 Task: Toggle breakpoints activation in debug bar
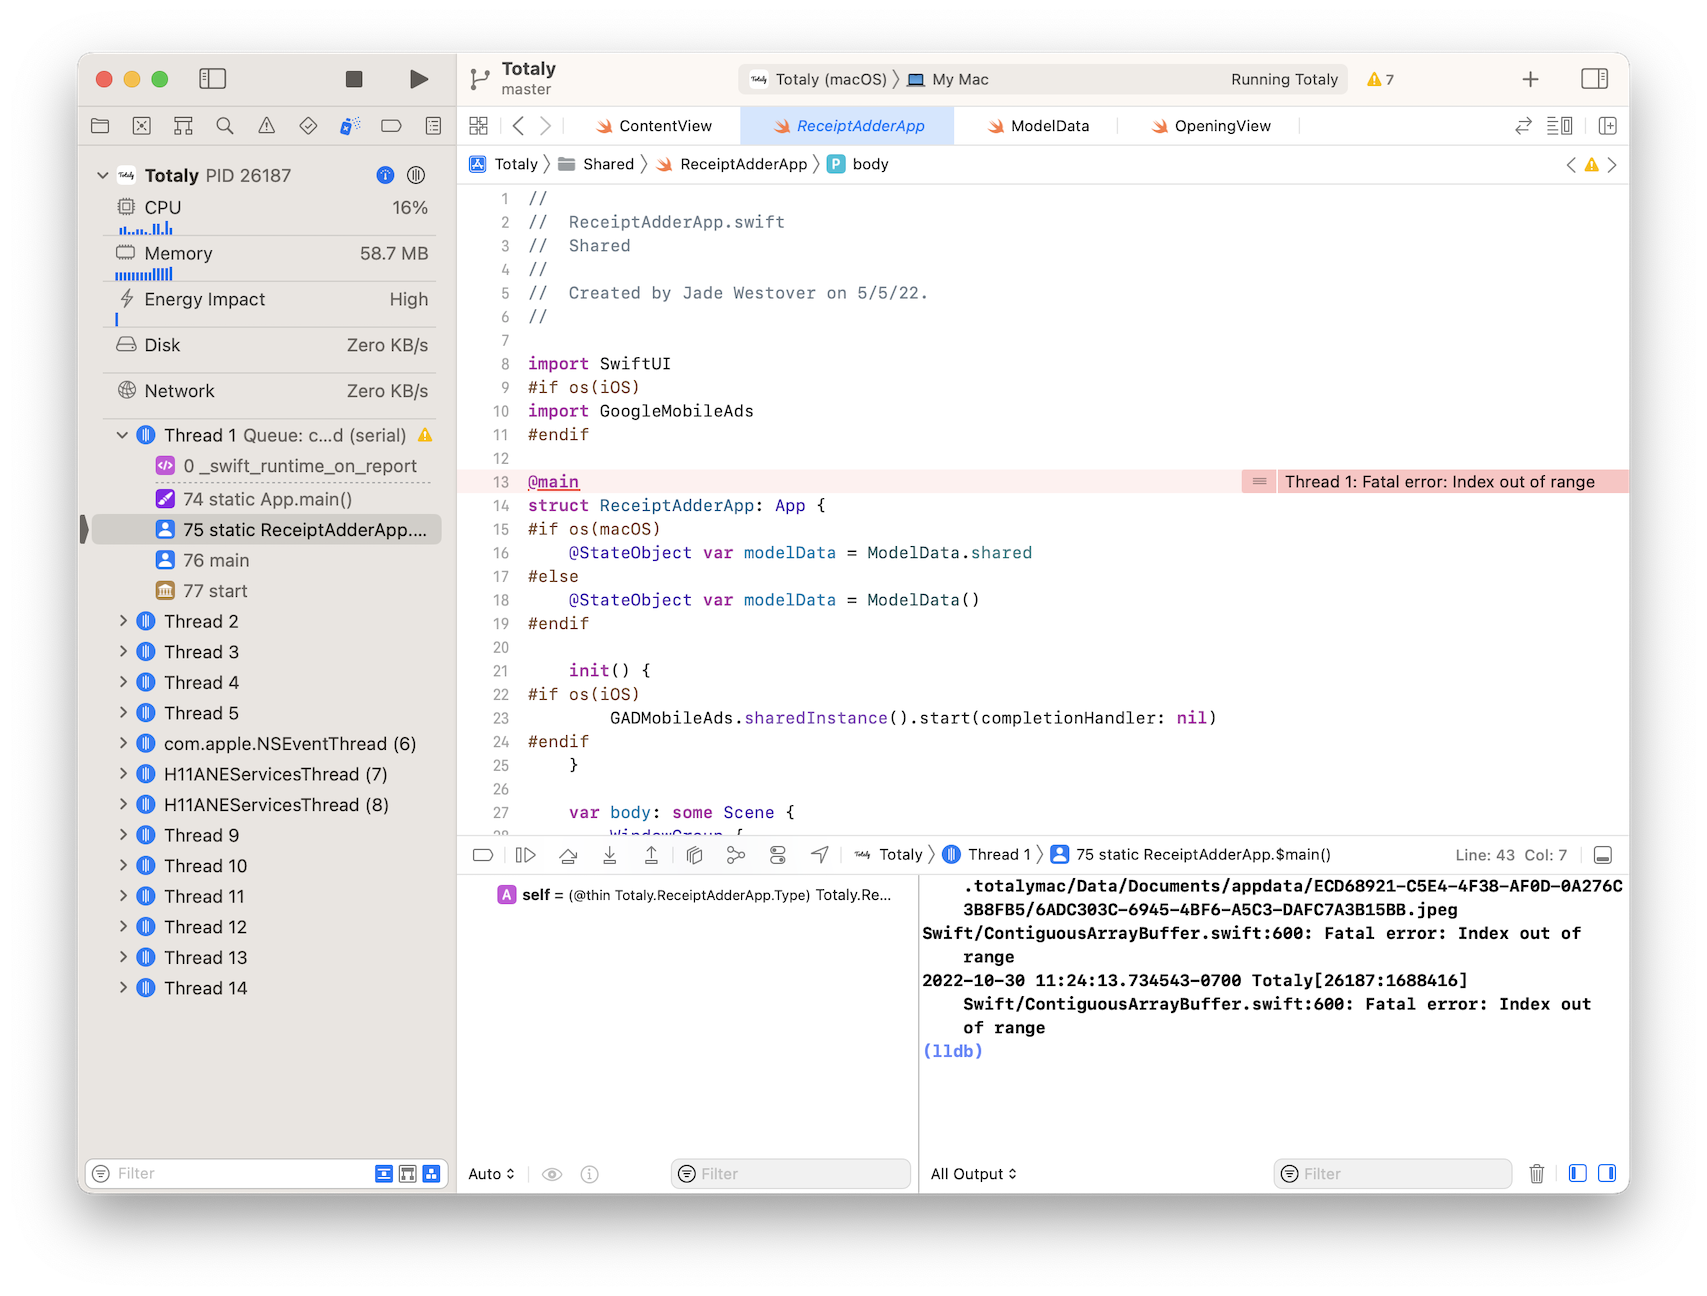(483, 855)
